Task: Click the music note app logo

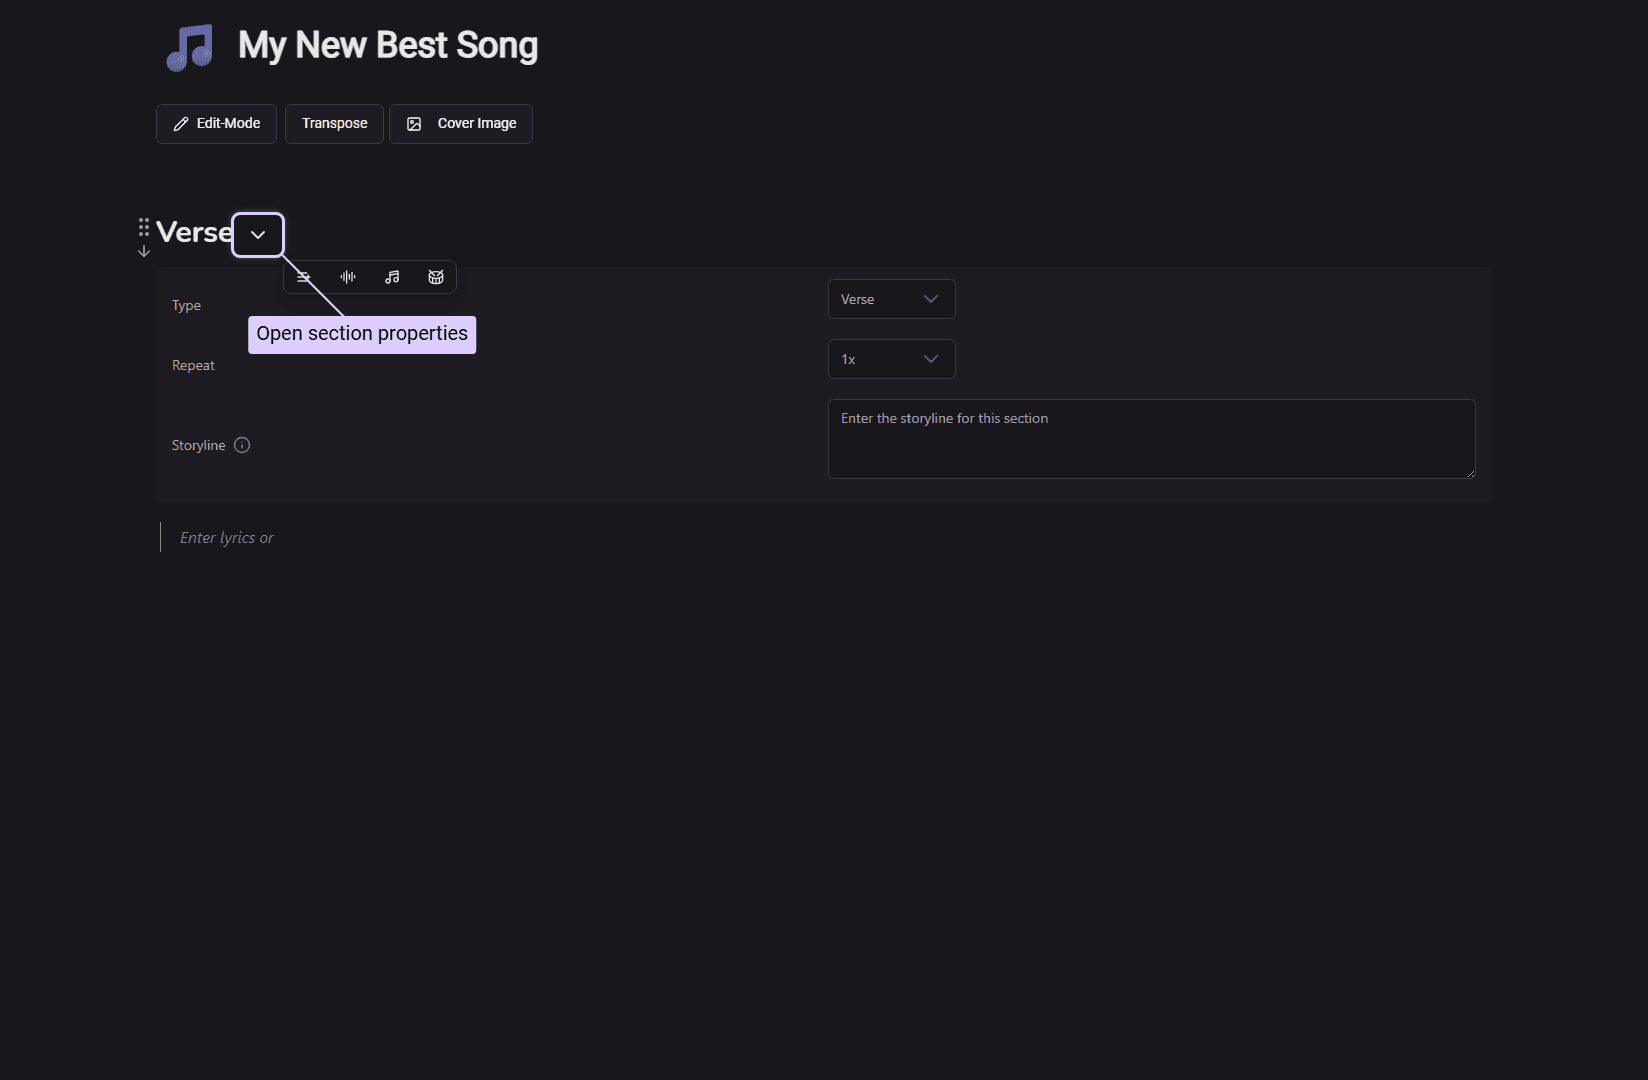Action: point(190,46)
